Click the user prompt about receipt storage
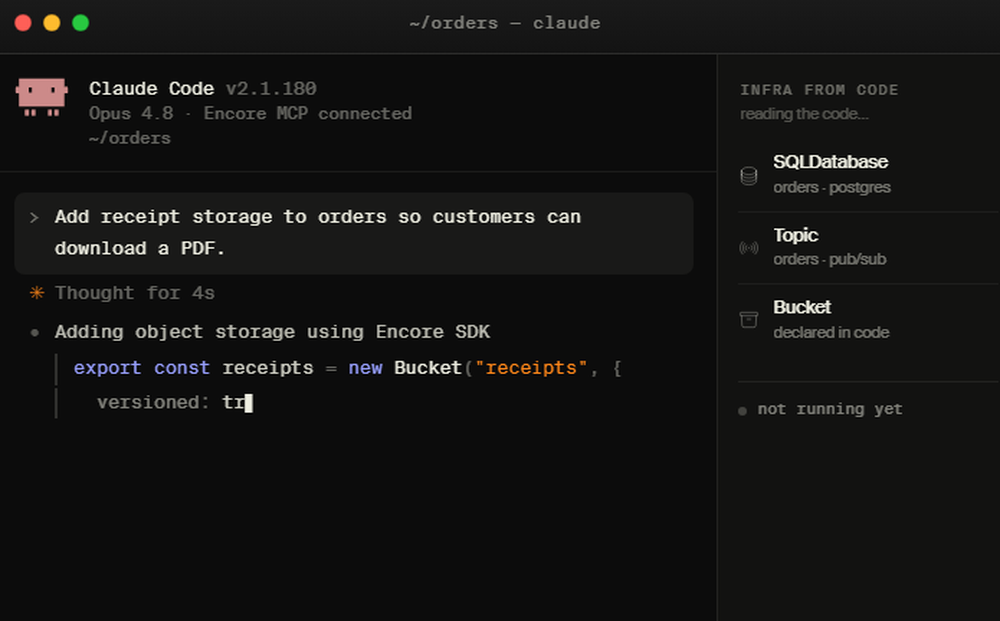 click(x=354, y=233)
